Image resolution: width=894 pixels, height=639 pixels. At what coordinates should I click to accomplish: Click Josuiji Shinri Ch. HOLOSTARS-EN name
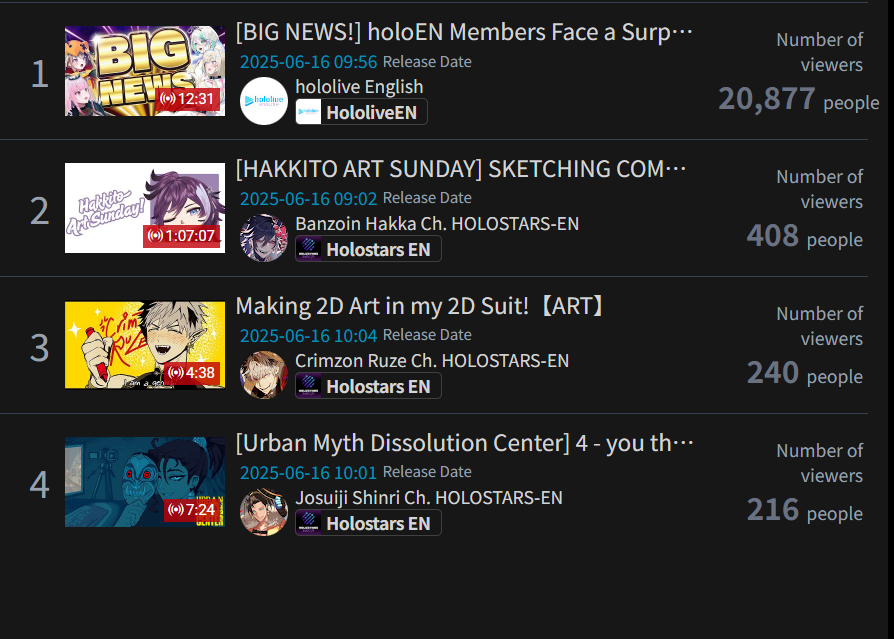click(429, 498)
